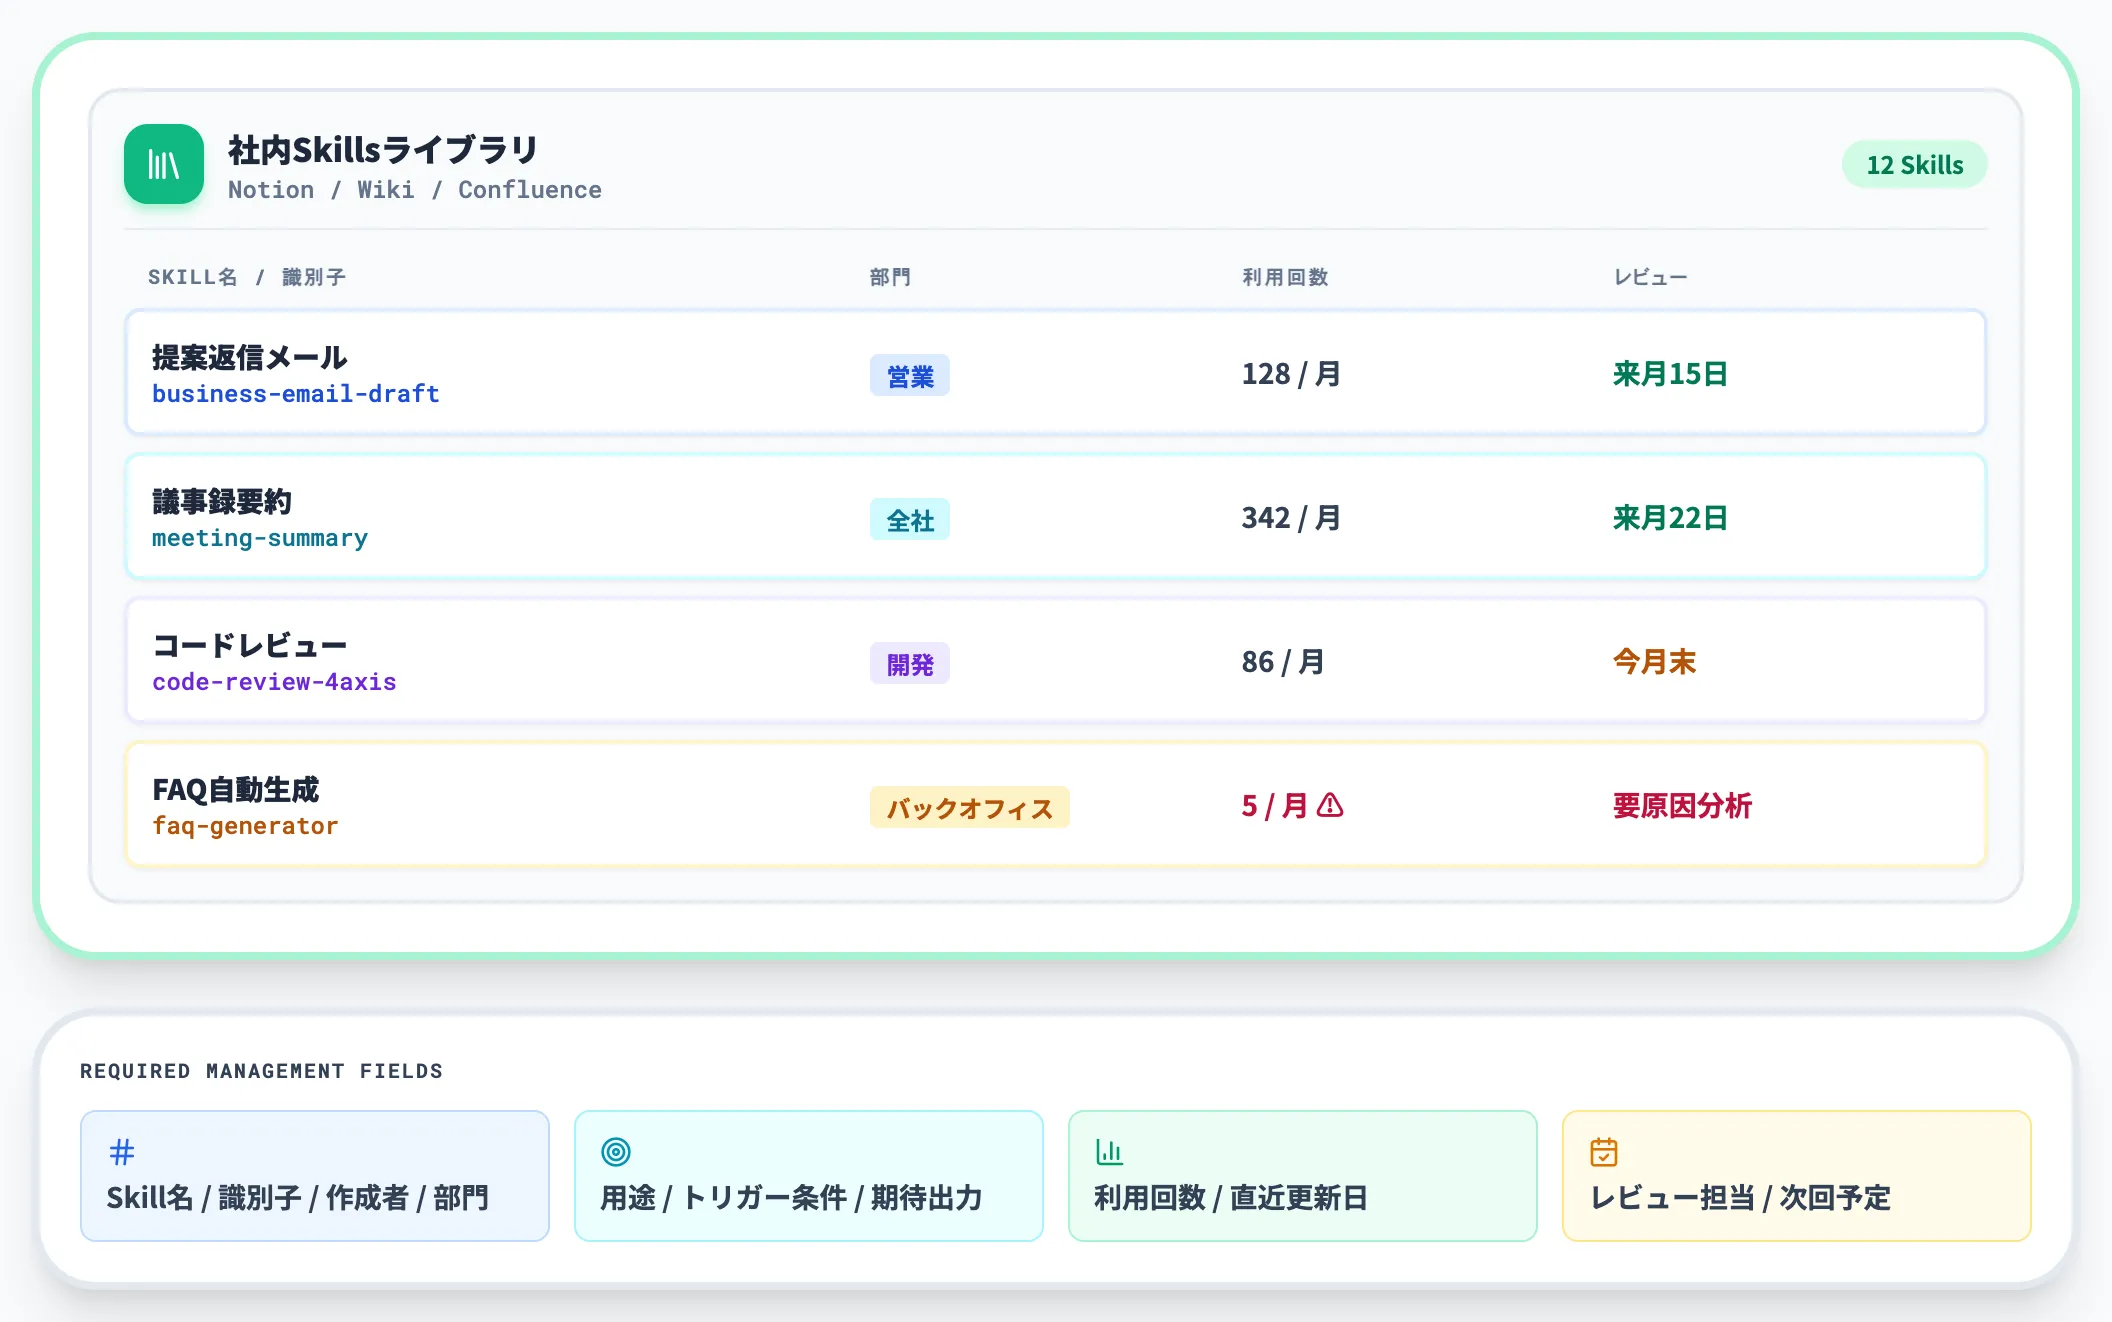The height and width of the screenshot is (1322, 2112).
Task: Open the faq-generator identifier link
Action: (246, 826)
